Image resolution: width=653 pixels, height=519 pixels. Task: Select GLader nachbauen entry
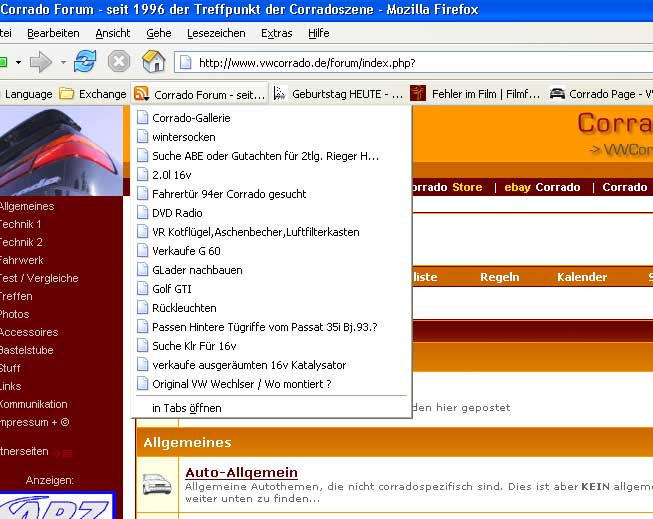click(x=271, y=270)
